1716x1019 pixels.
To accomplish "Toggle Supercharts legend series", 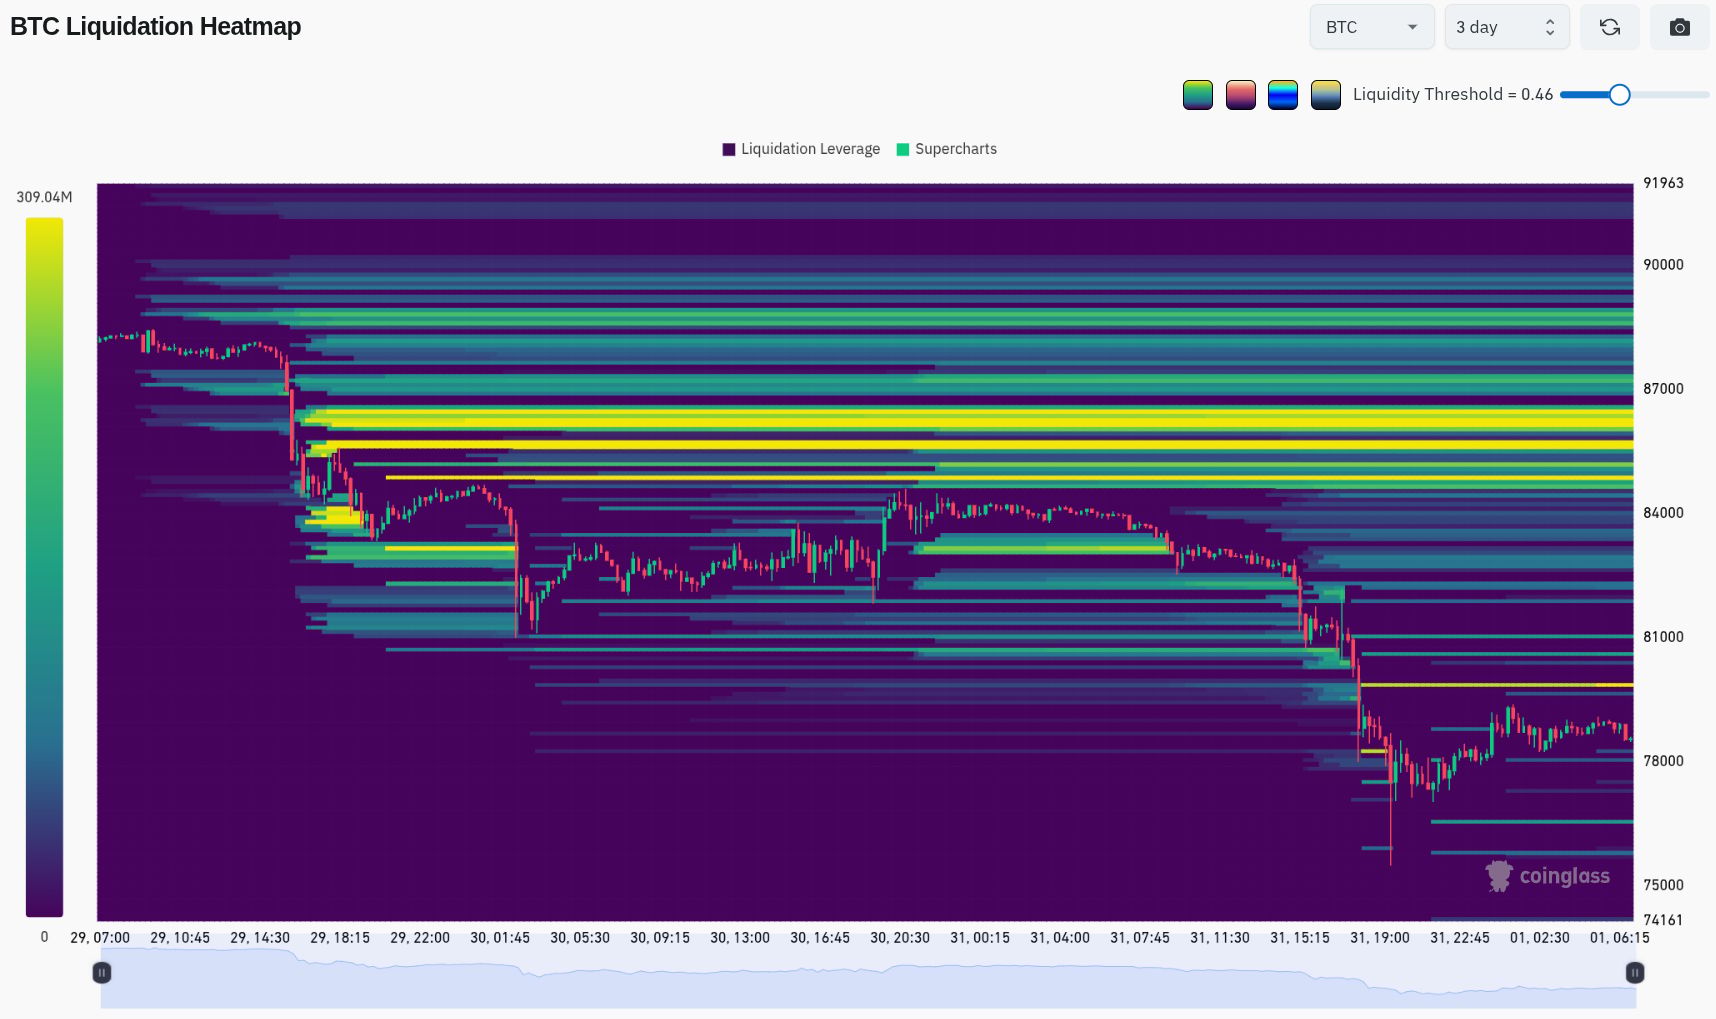I will click(946, 149).
